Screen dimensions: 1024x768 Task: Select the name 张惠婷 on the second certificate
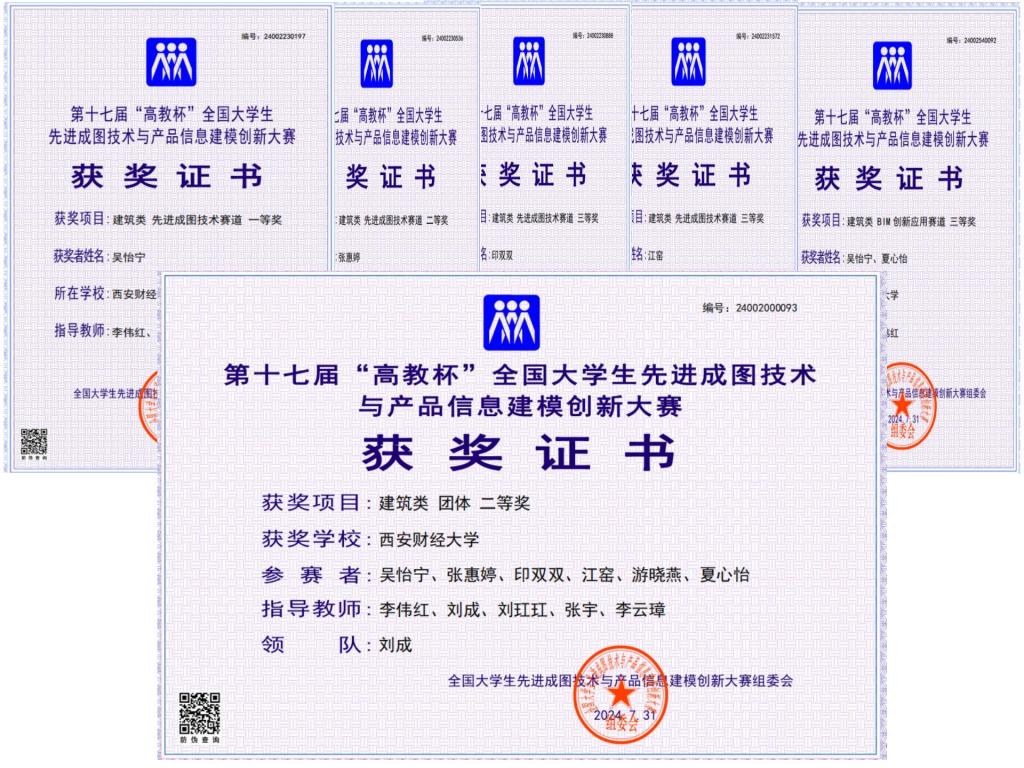click(349, 258)
